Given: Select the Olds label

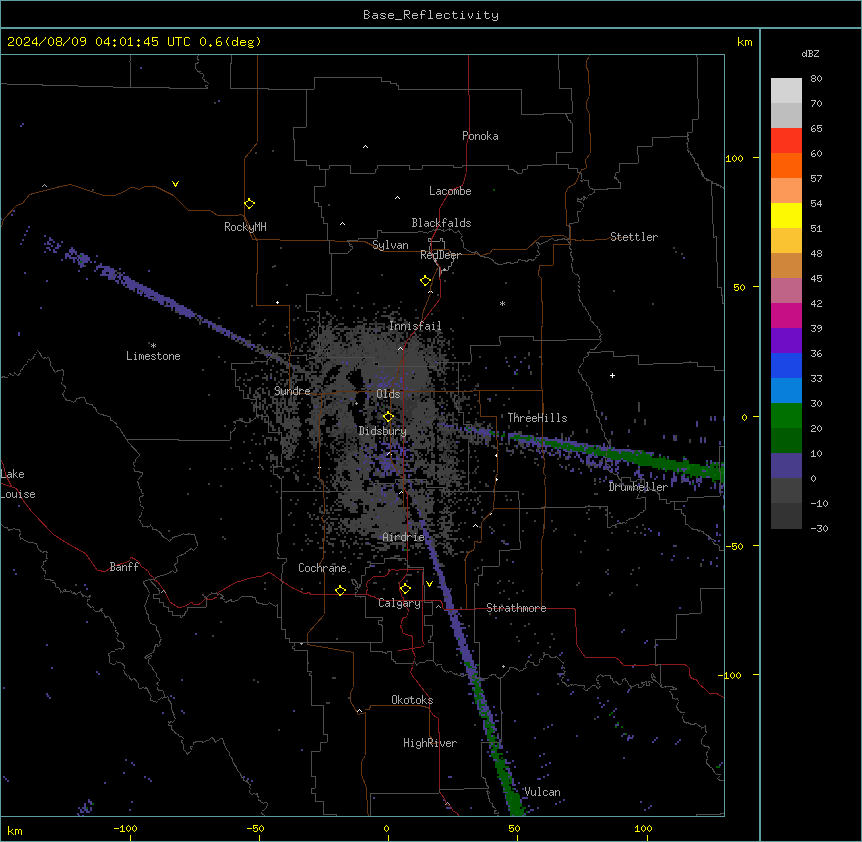Looking at the screenshot, I should pos(388,394).
